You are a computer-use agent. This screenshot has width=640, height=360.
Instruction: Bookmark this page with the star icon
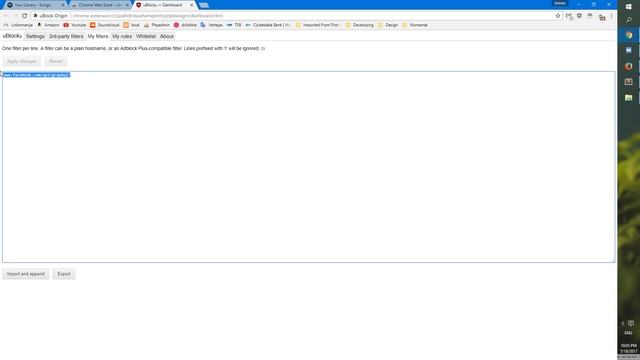558,16
